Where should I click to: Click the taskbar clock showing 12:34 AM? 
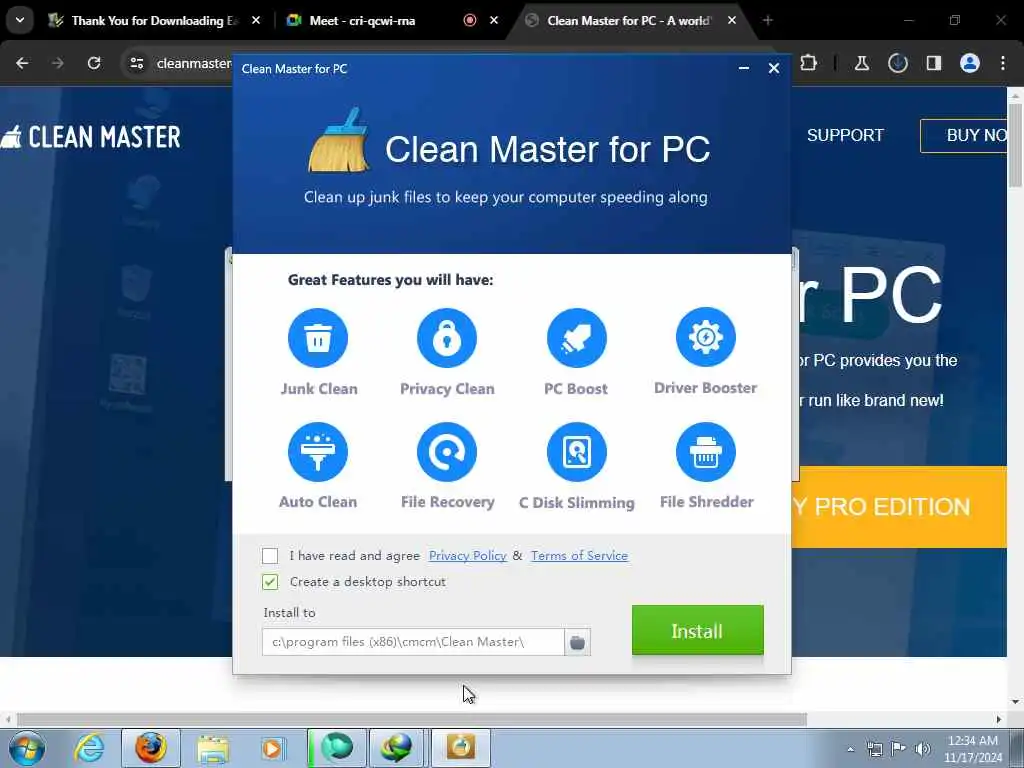[x=972, y=749]
